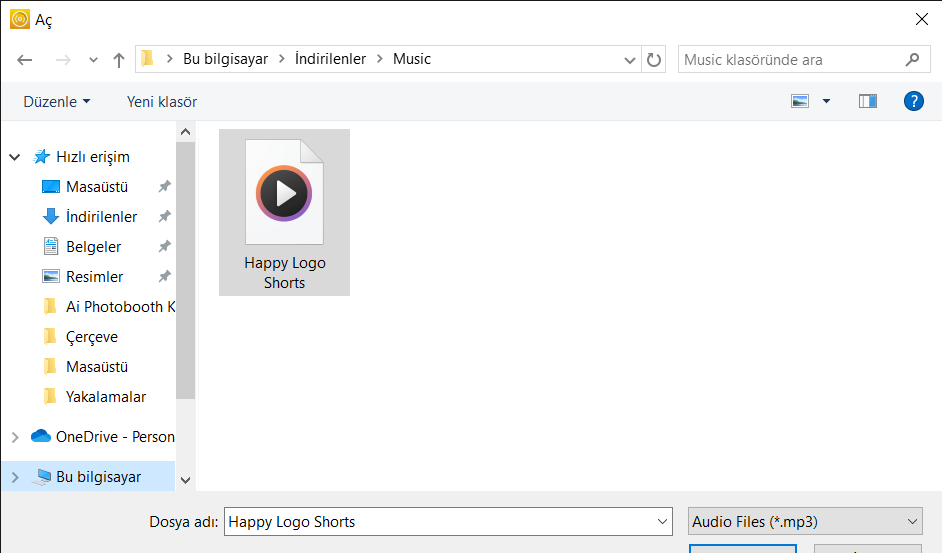Click Yeni klasör button
This screenshot has height=553, width=942.
pyautogui.click(x=162, y=102)
